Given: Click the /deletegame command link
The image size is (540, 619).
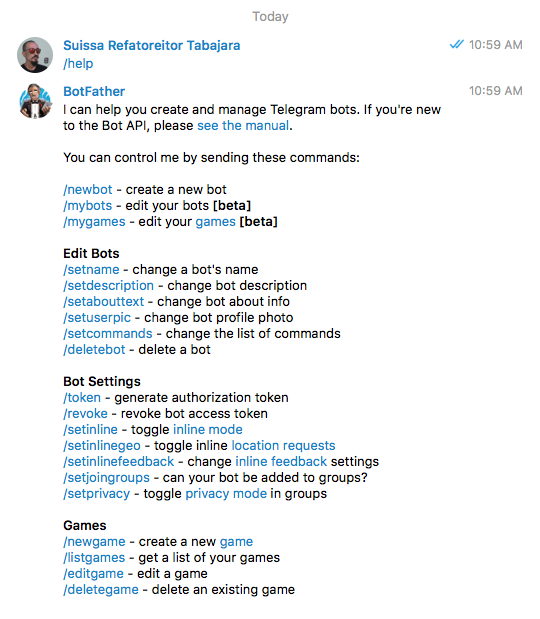Looking at the screenshot, I should [x=101, y=590].
